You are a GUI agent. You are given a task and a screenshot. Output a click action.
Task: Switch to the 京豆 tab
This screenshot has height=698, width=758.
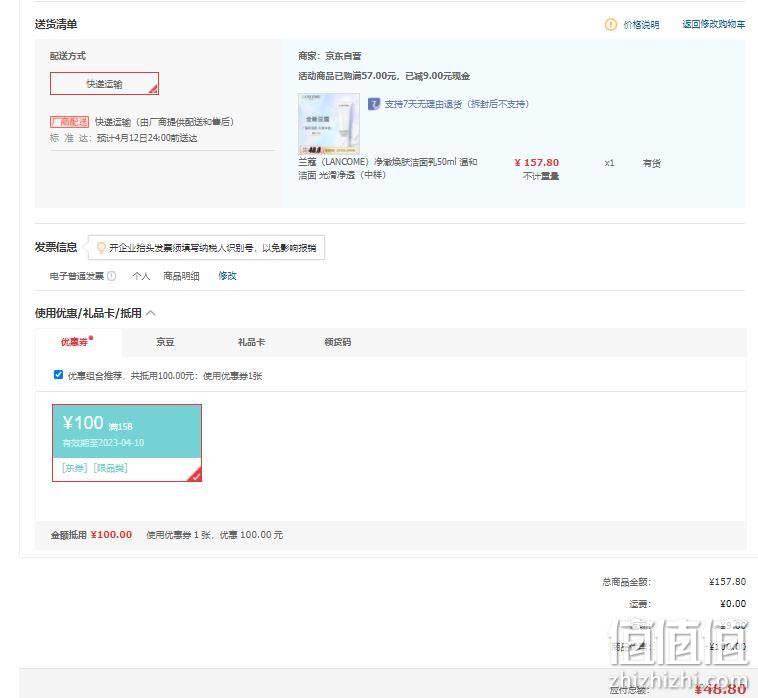[x=165, y=342]
